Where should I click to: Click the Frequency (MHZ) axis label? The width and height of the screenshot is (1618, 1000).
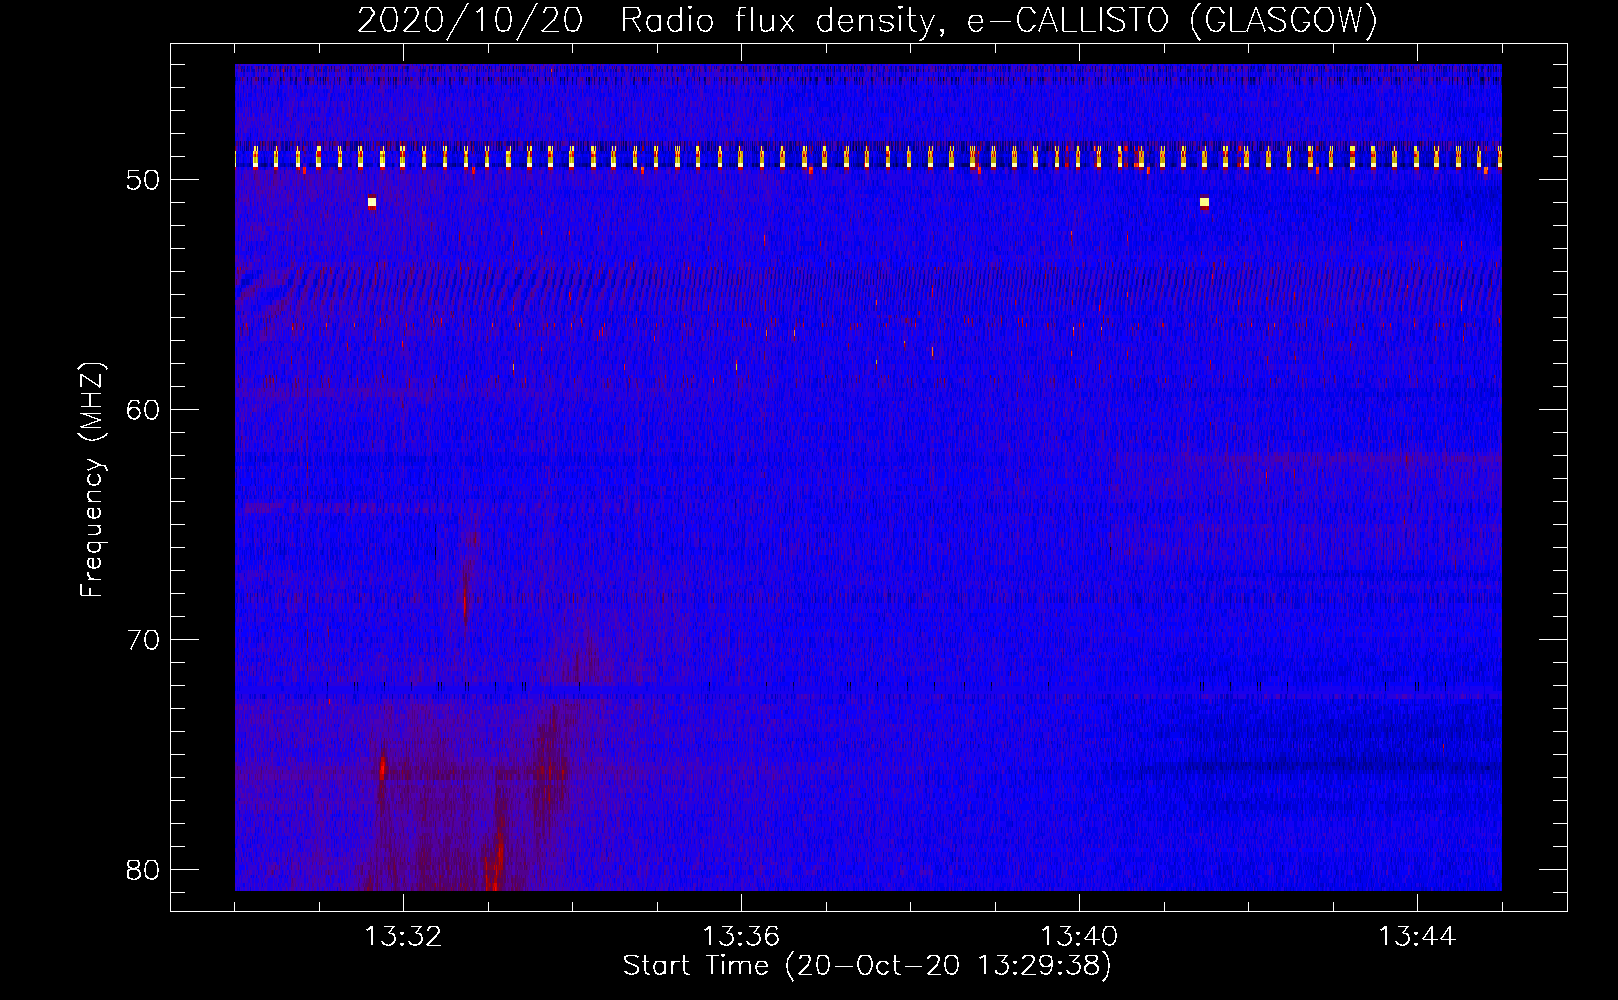(x=92, y=480)
